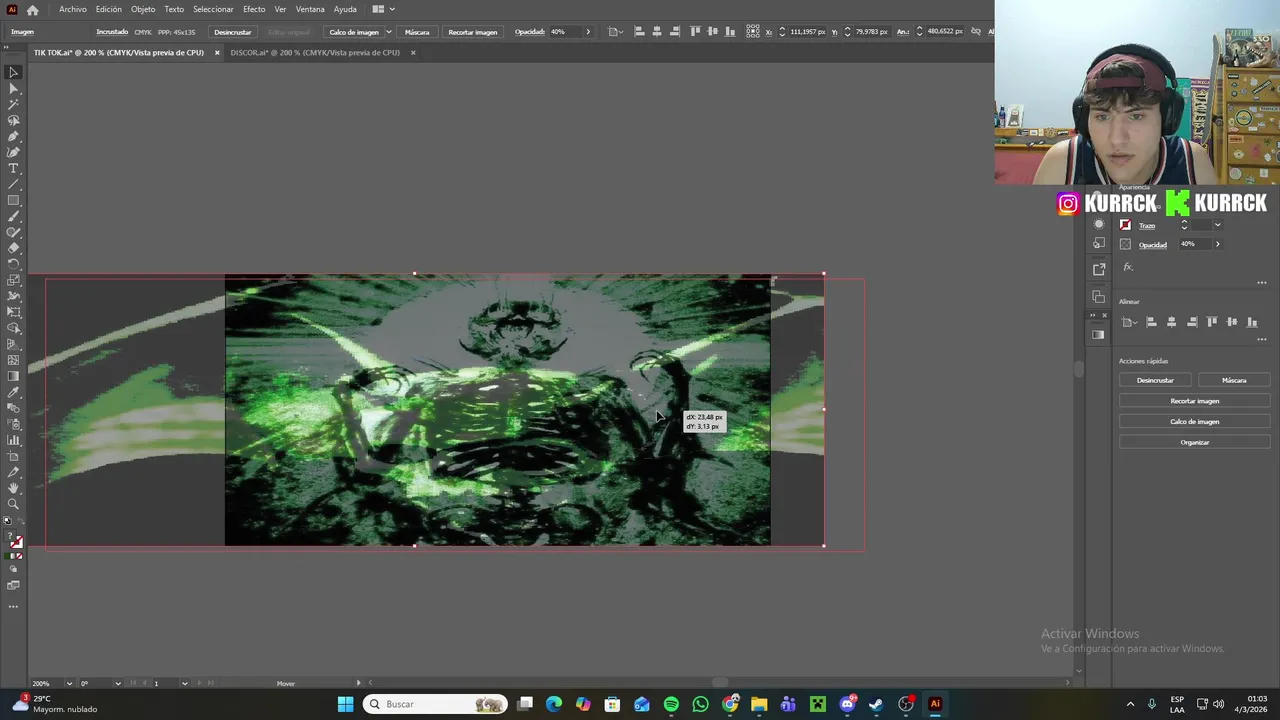
Task: Click the Opacidad swatch icon in Apariencia
Action: tap(1125, 244)
